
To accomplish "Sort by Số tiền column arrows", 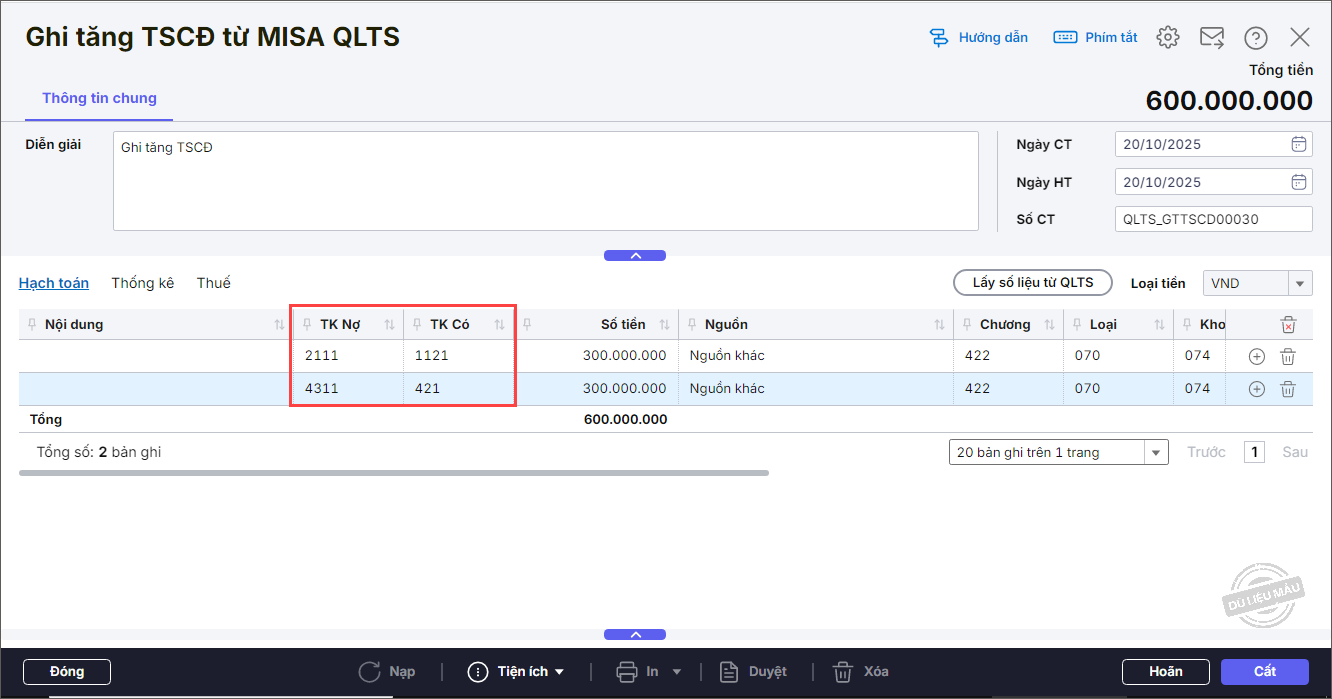I will [x=664, y=325].
